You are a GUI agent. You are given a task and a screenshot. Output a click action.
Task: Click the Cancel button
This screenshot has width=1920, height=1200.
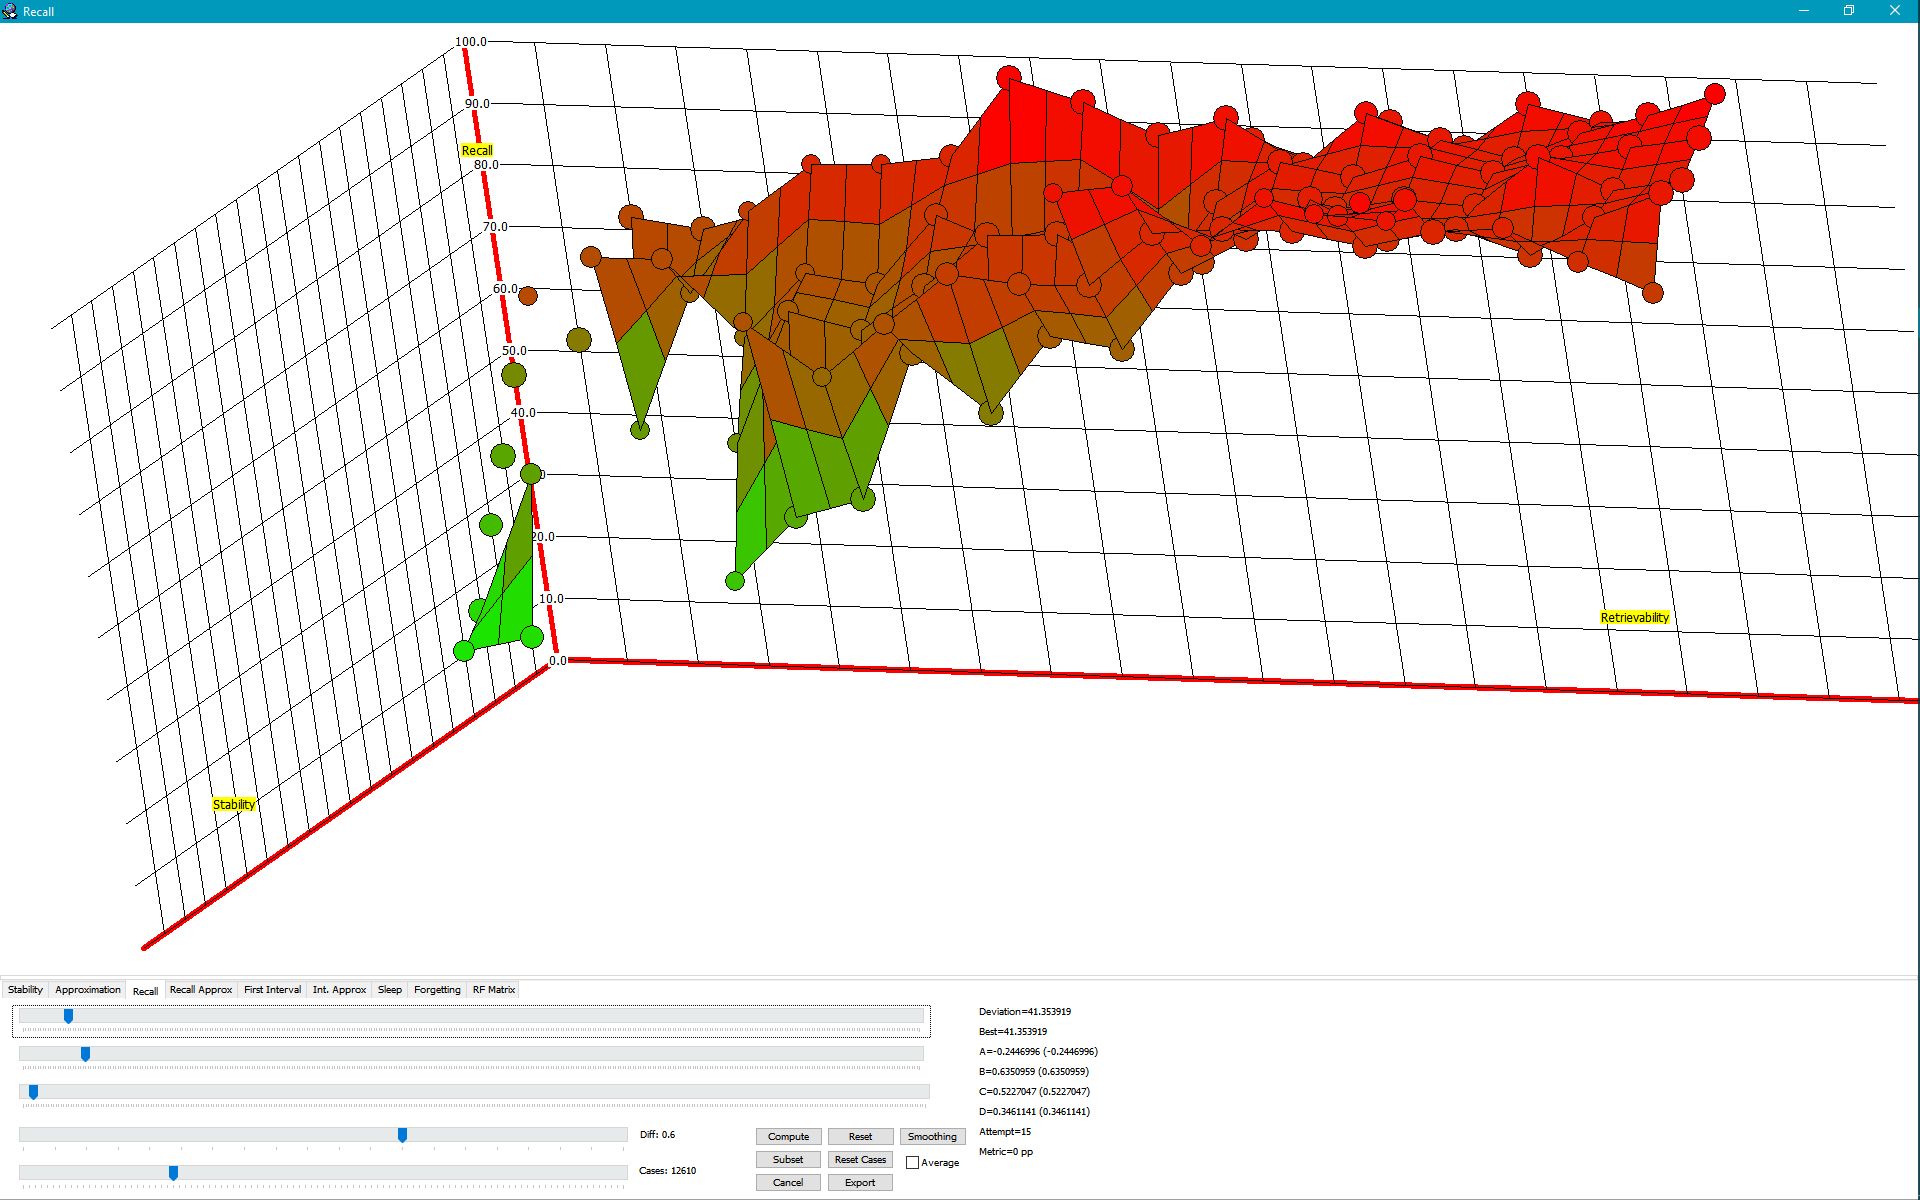(788, 1182)
